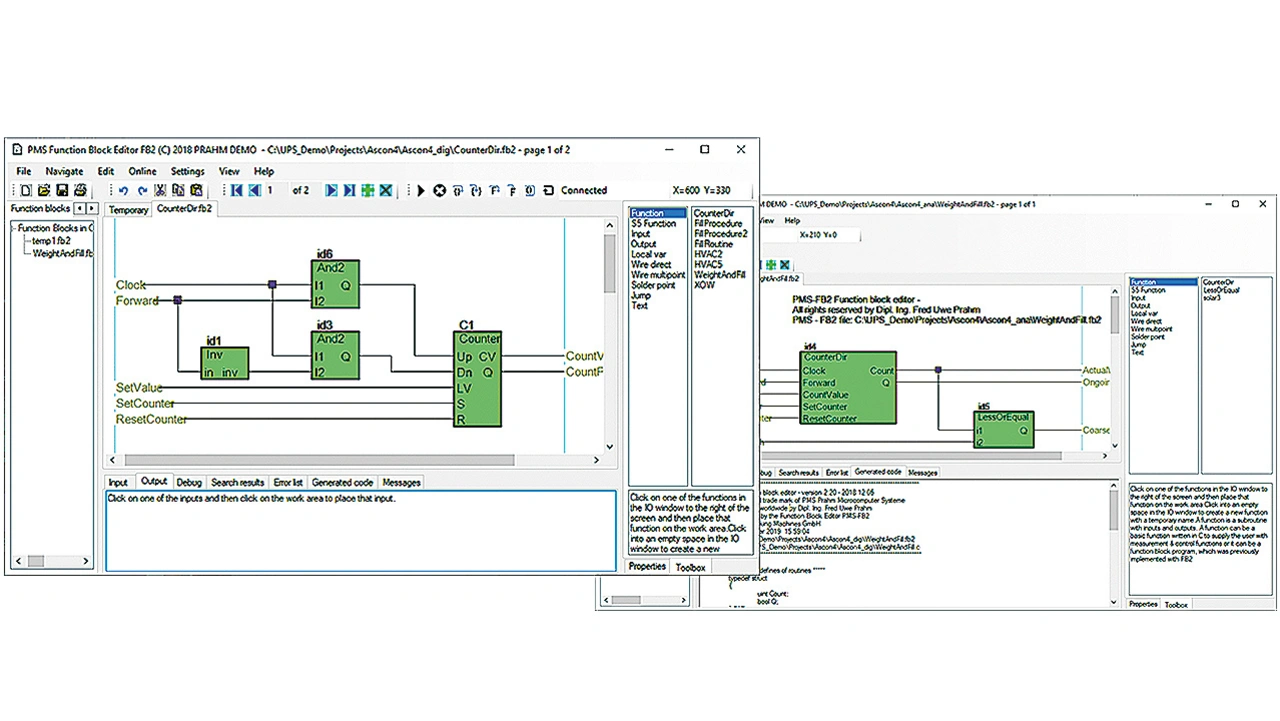Click the green add page icon
The width and height of the screenshot is (1280, 721).
pos(367,190)
